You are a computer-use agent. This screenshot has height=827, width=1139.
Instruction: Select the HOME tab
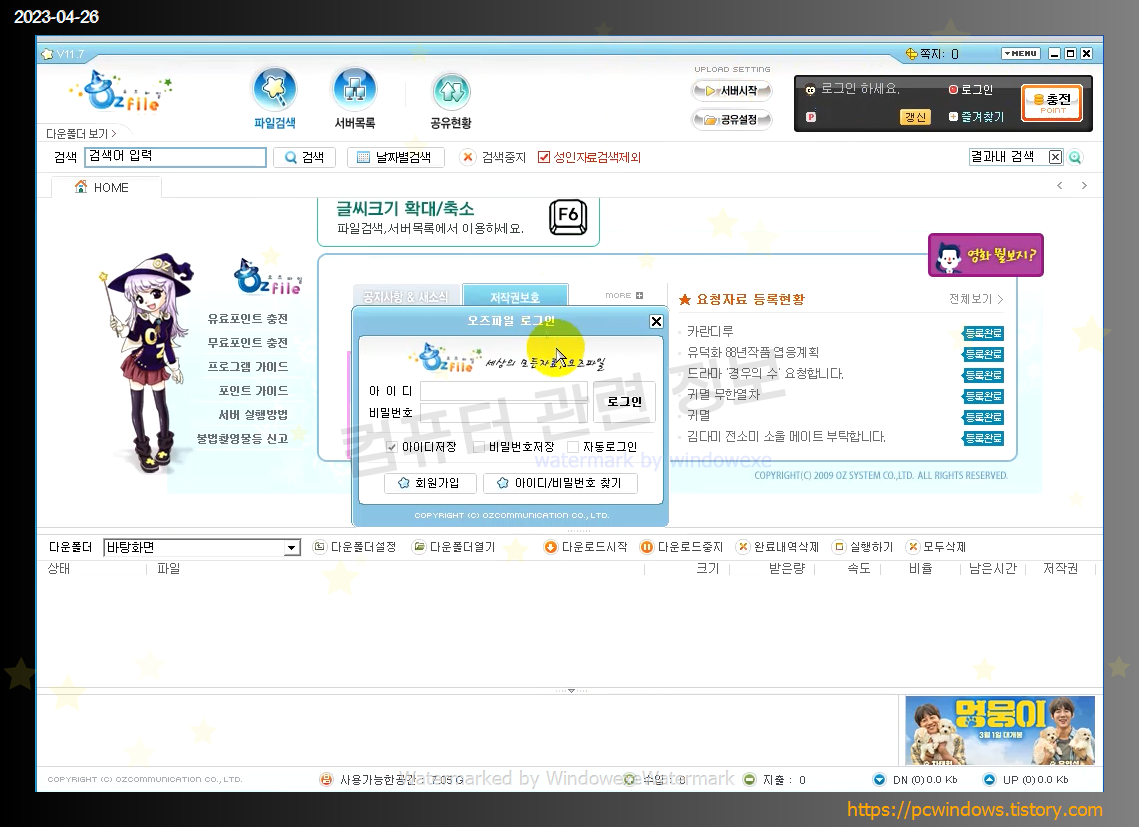(x=106, y=187)
